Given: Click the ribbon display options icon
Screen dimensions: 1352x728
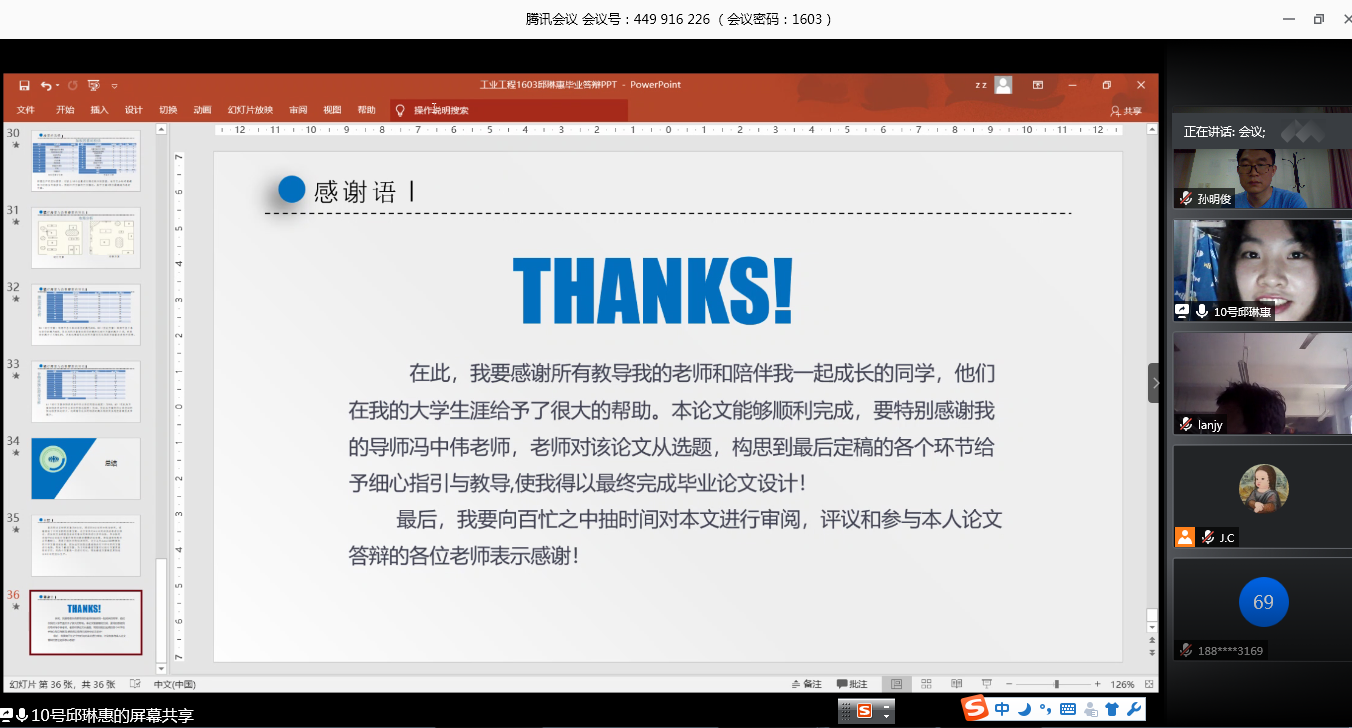Looking at the screenshot, I should [x=1038, y=85].
